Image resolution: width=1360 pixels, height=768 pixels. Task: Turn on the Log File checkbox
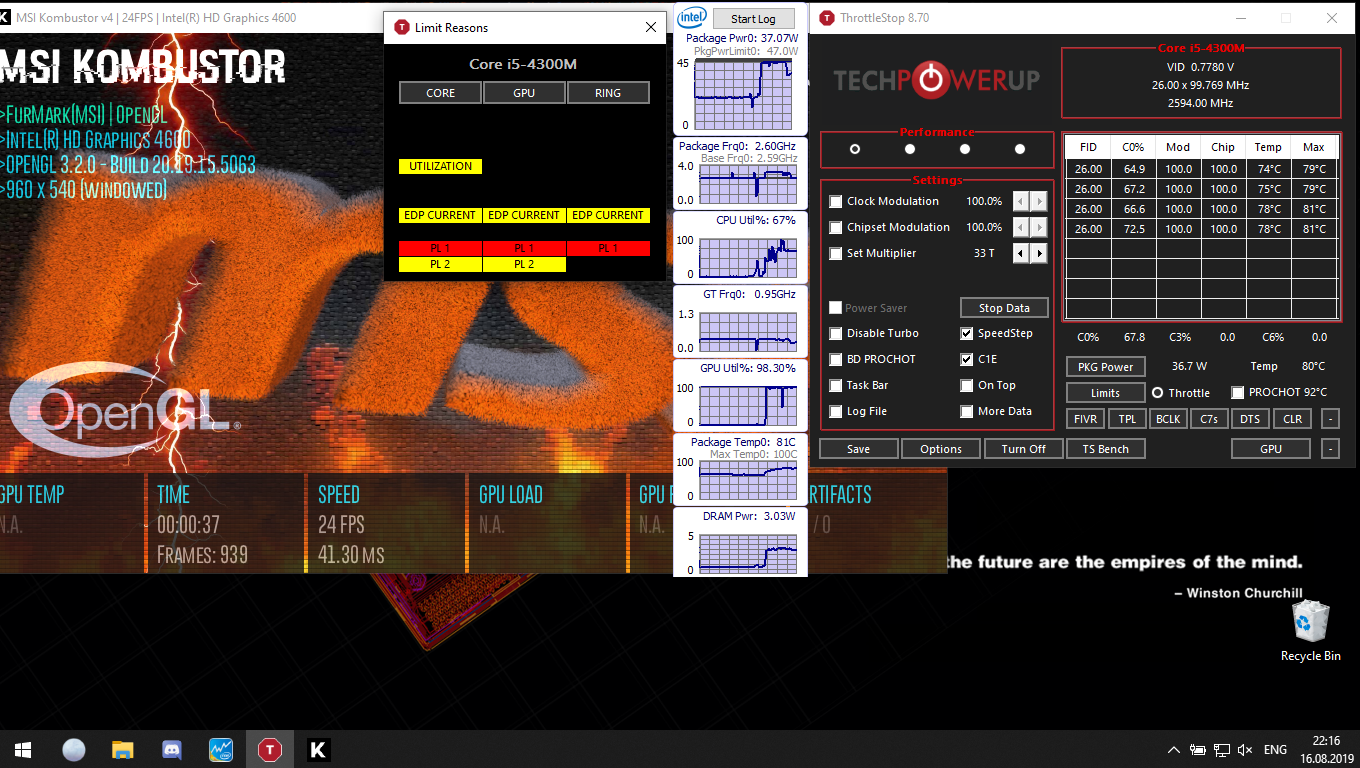click(x=836, y=411)
